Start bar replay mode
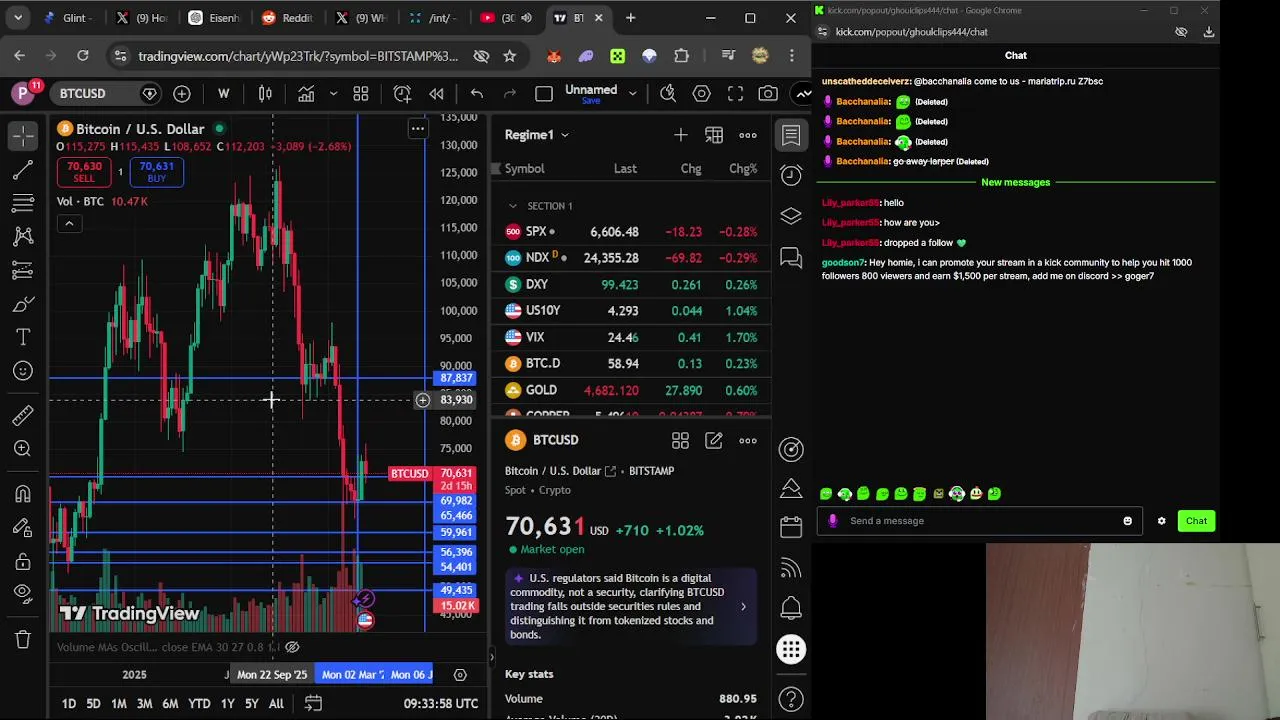Viewport: 1280px width, 720px height. [436, 93]
